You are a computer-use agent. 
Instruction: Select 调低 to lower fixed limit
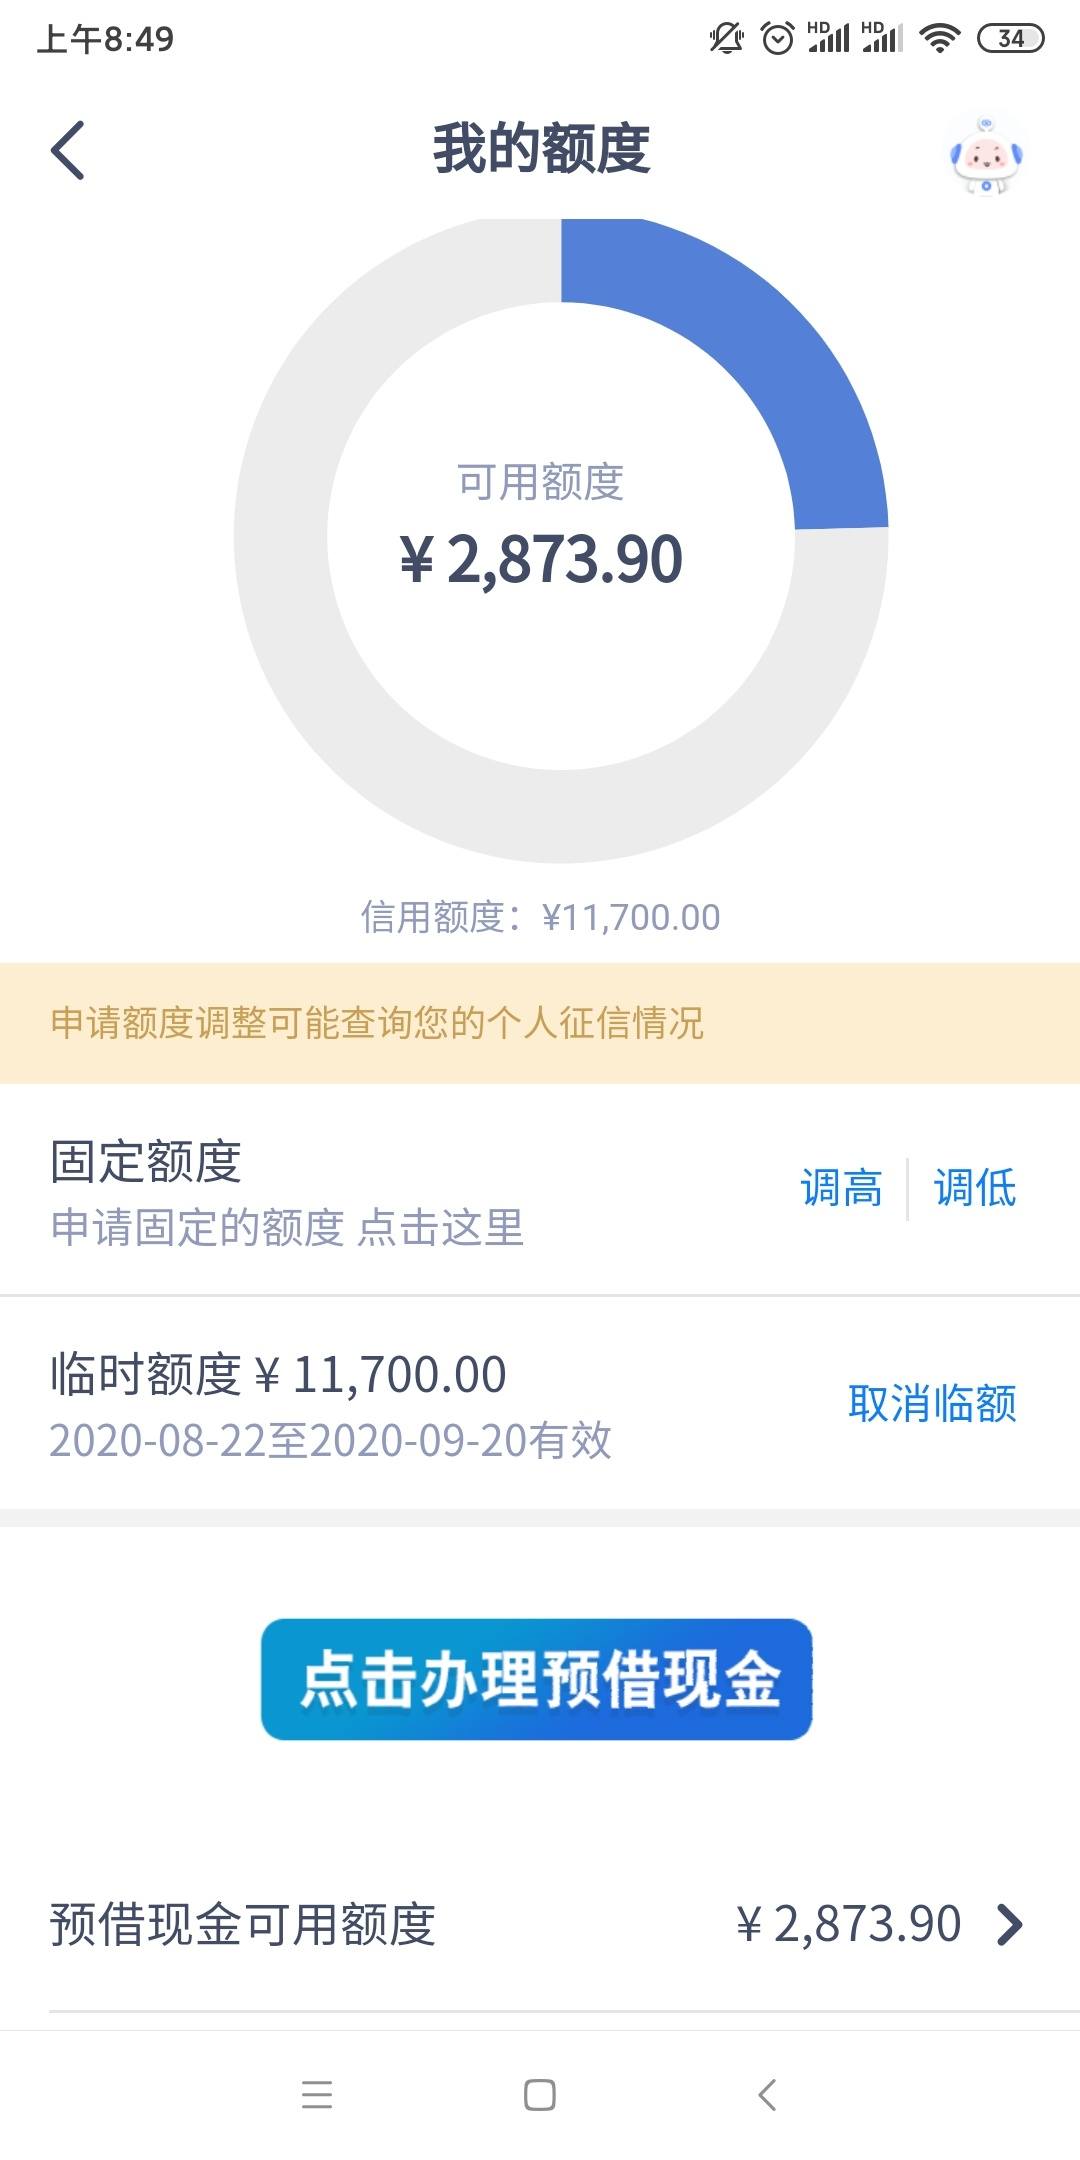[975, 1188]
